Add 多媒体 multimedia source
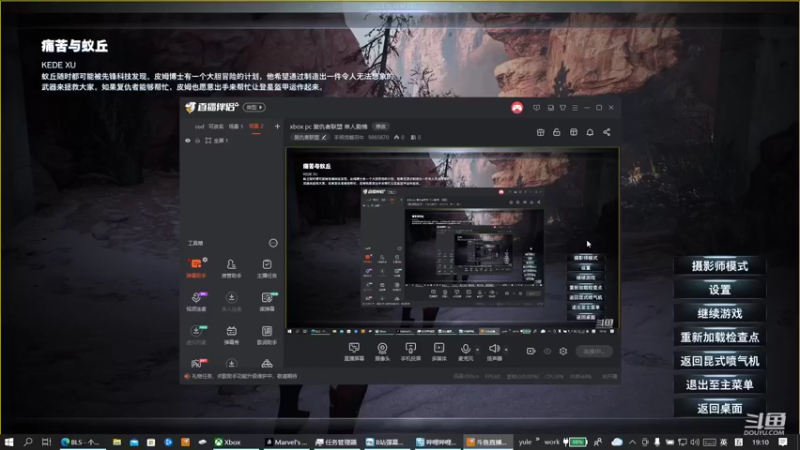Image resolution: width=800 pixels, height=450 pixels. [x=439, y=352]
